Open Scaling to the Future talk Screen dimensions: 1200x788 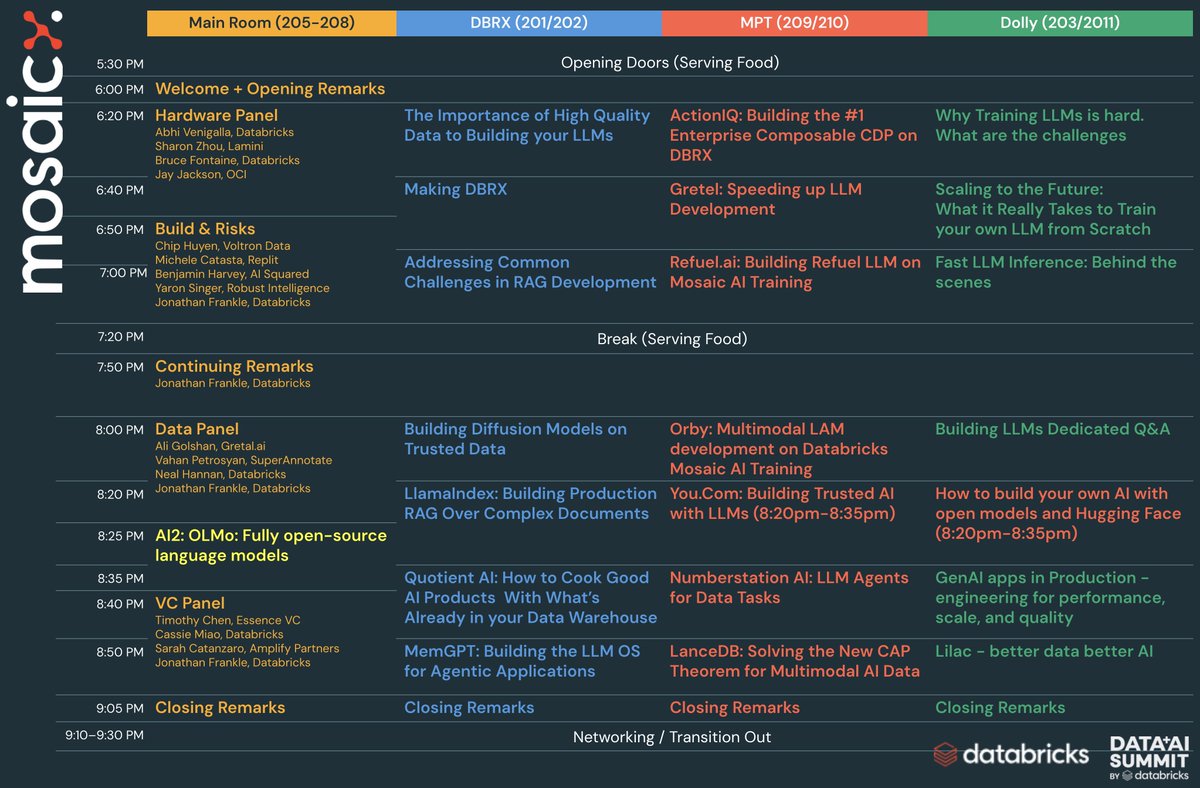(1045, 209)
